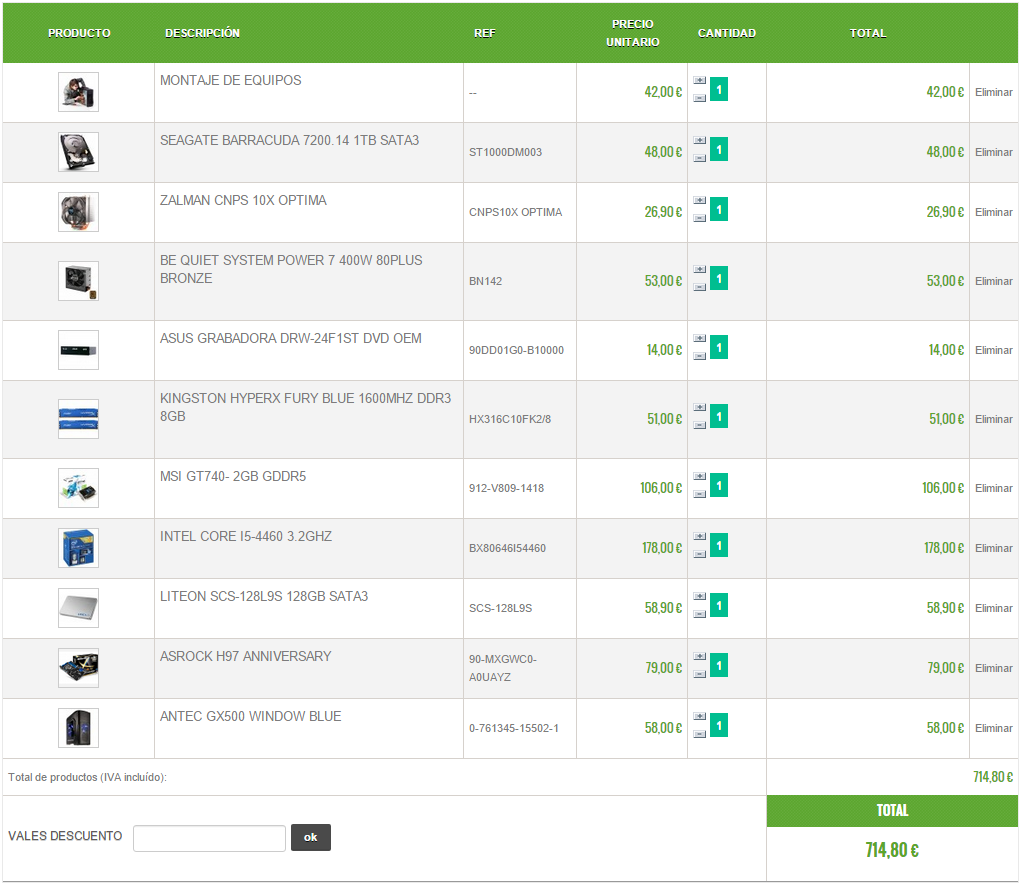The image size is (1022, 886).
Task: Increase quantity of Seagate Barracuda 1TB
Action: point(699,140)
